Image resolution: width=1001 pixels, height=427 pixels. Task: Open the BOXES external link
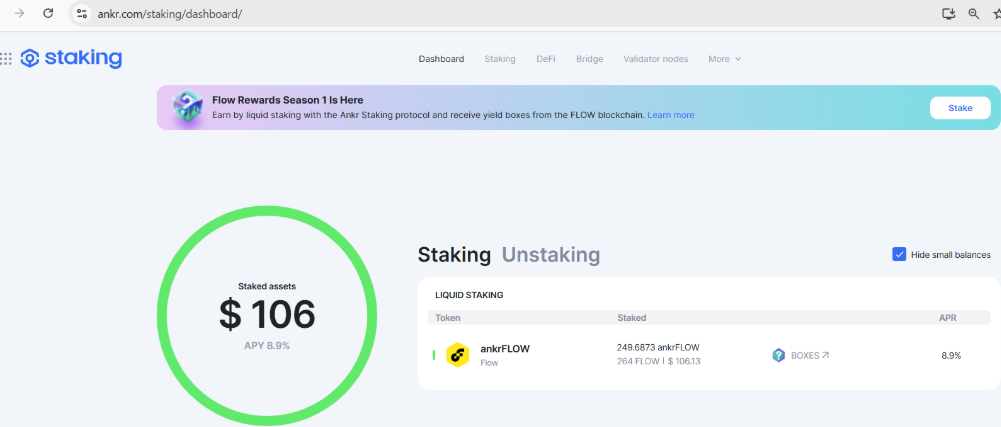click(809, 356)
